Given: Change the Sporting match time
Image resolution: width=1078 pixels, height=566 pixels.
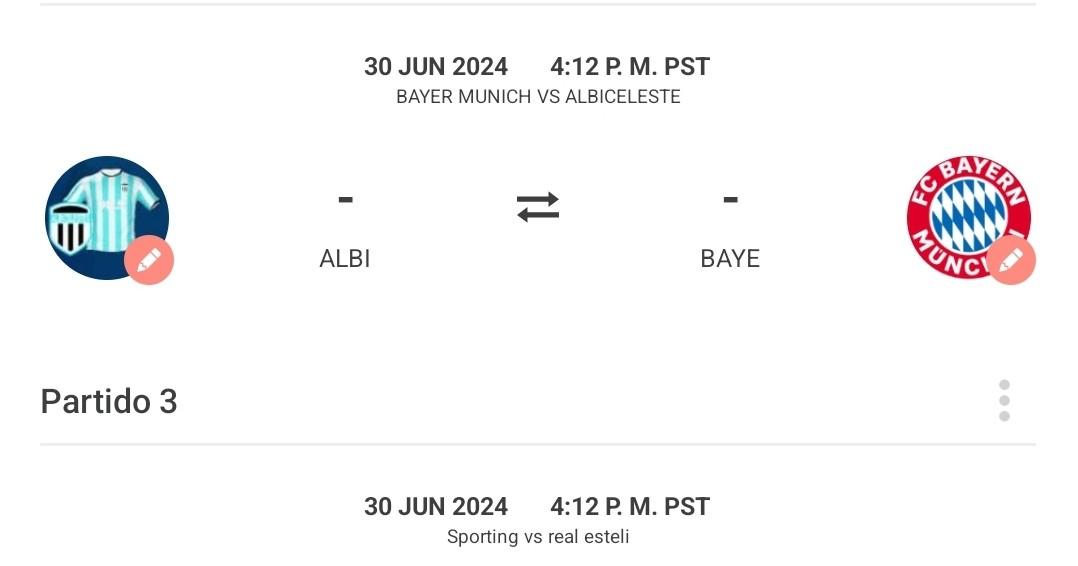Looking at the screenshot, I should pos(630,507).
